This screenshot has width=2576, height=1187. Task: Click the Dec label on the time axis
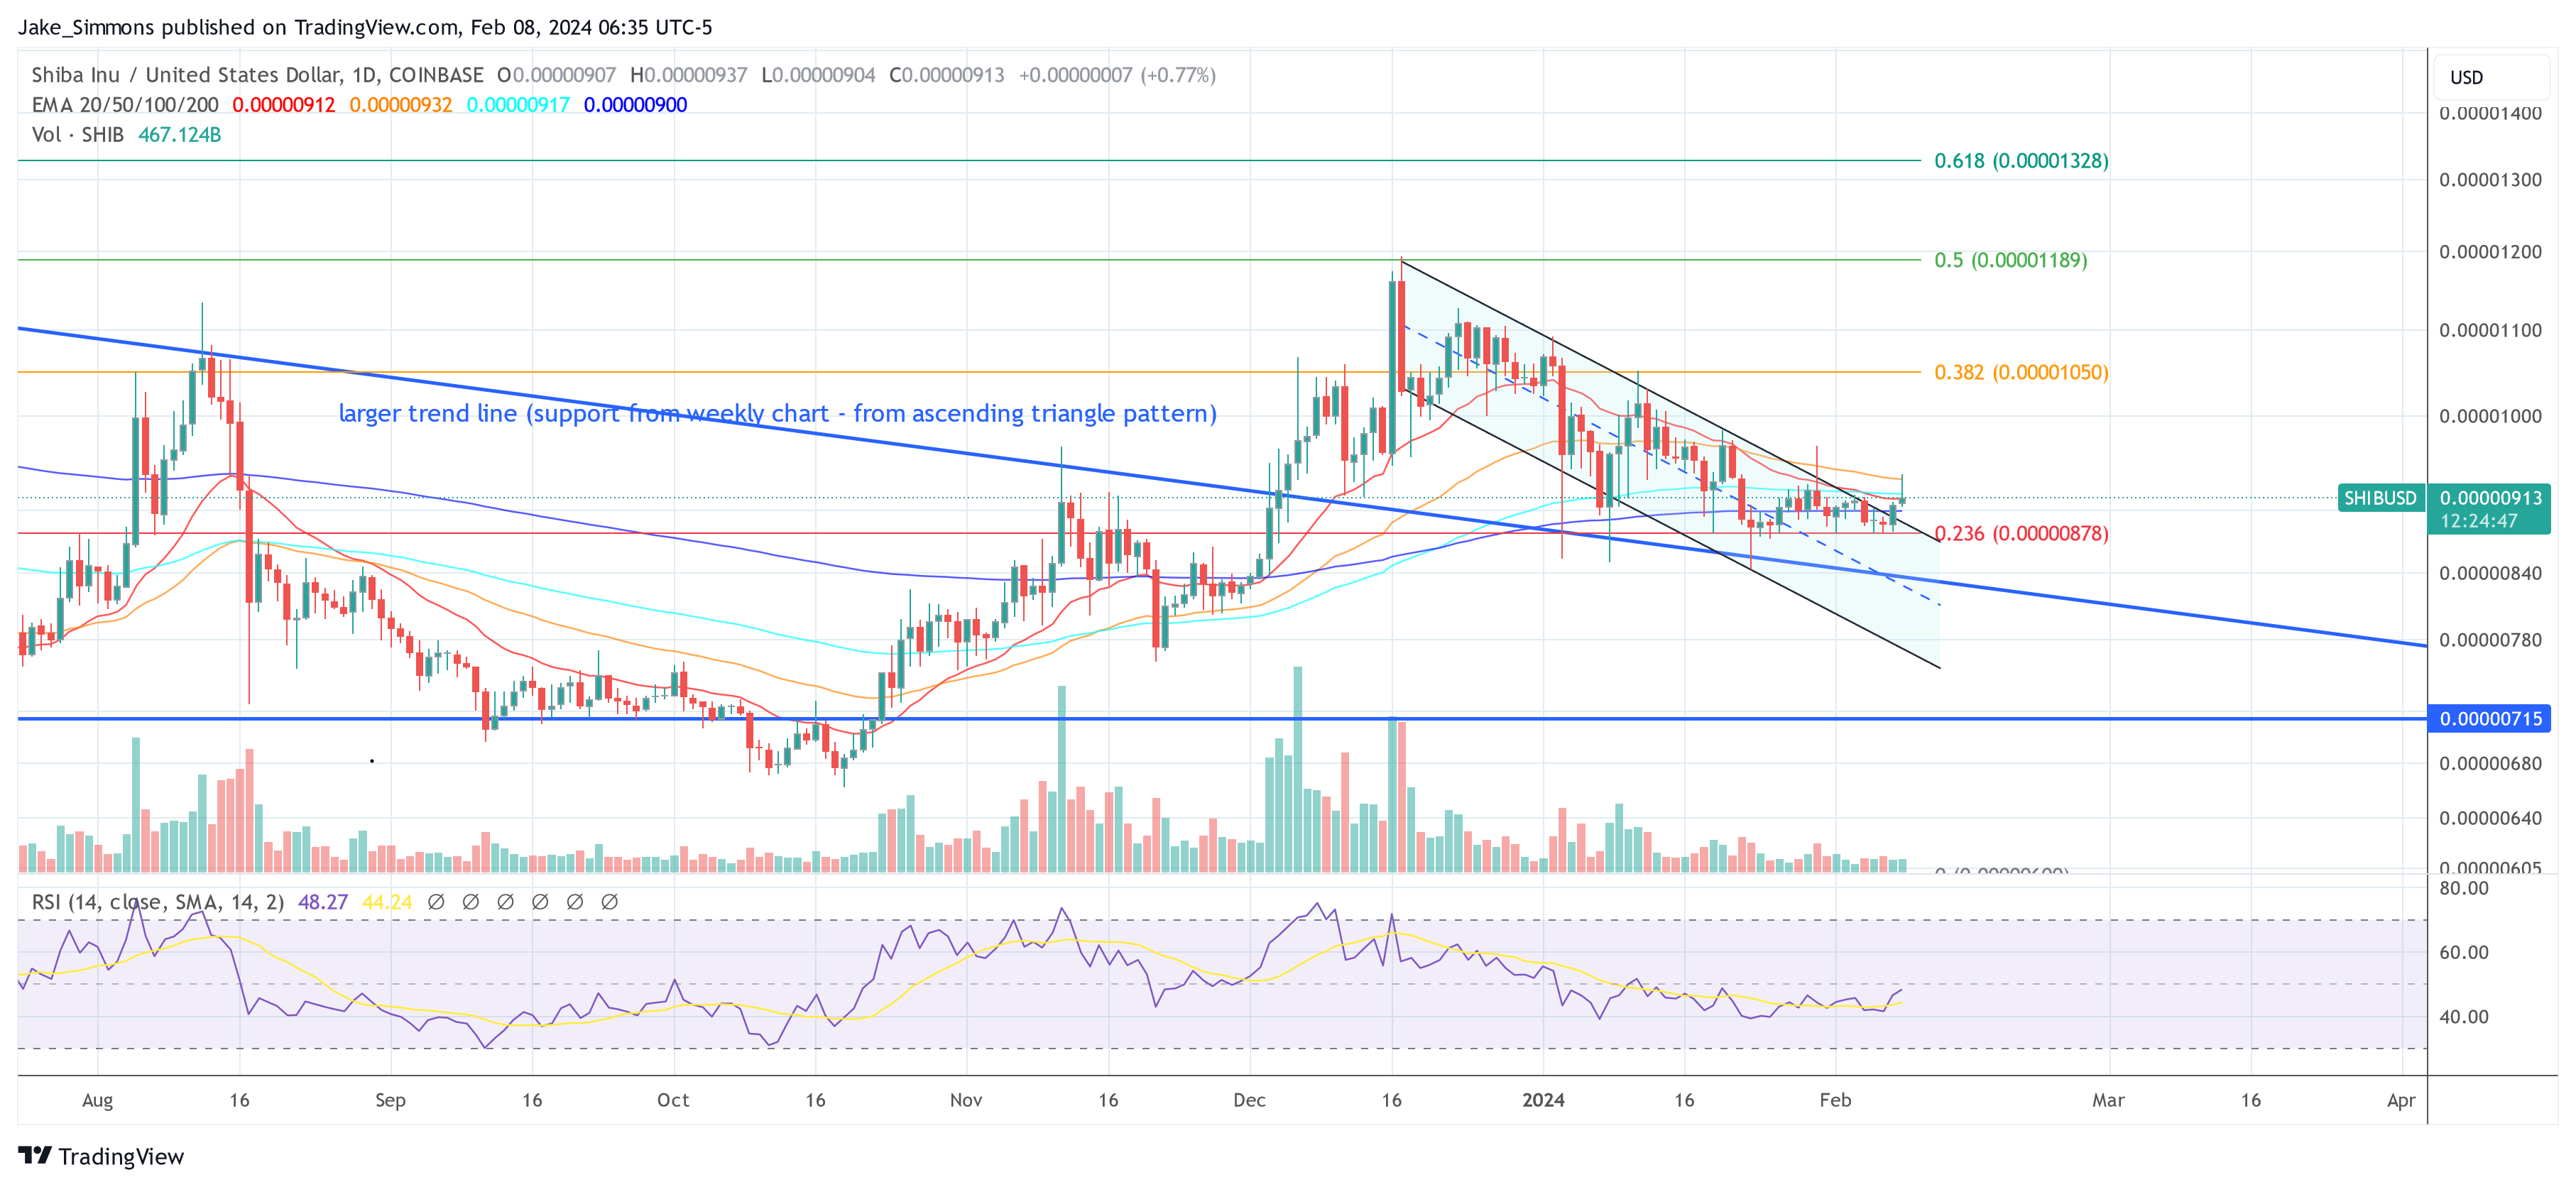(1249, 1100)
